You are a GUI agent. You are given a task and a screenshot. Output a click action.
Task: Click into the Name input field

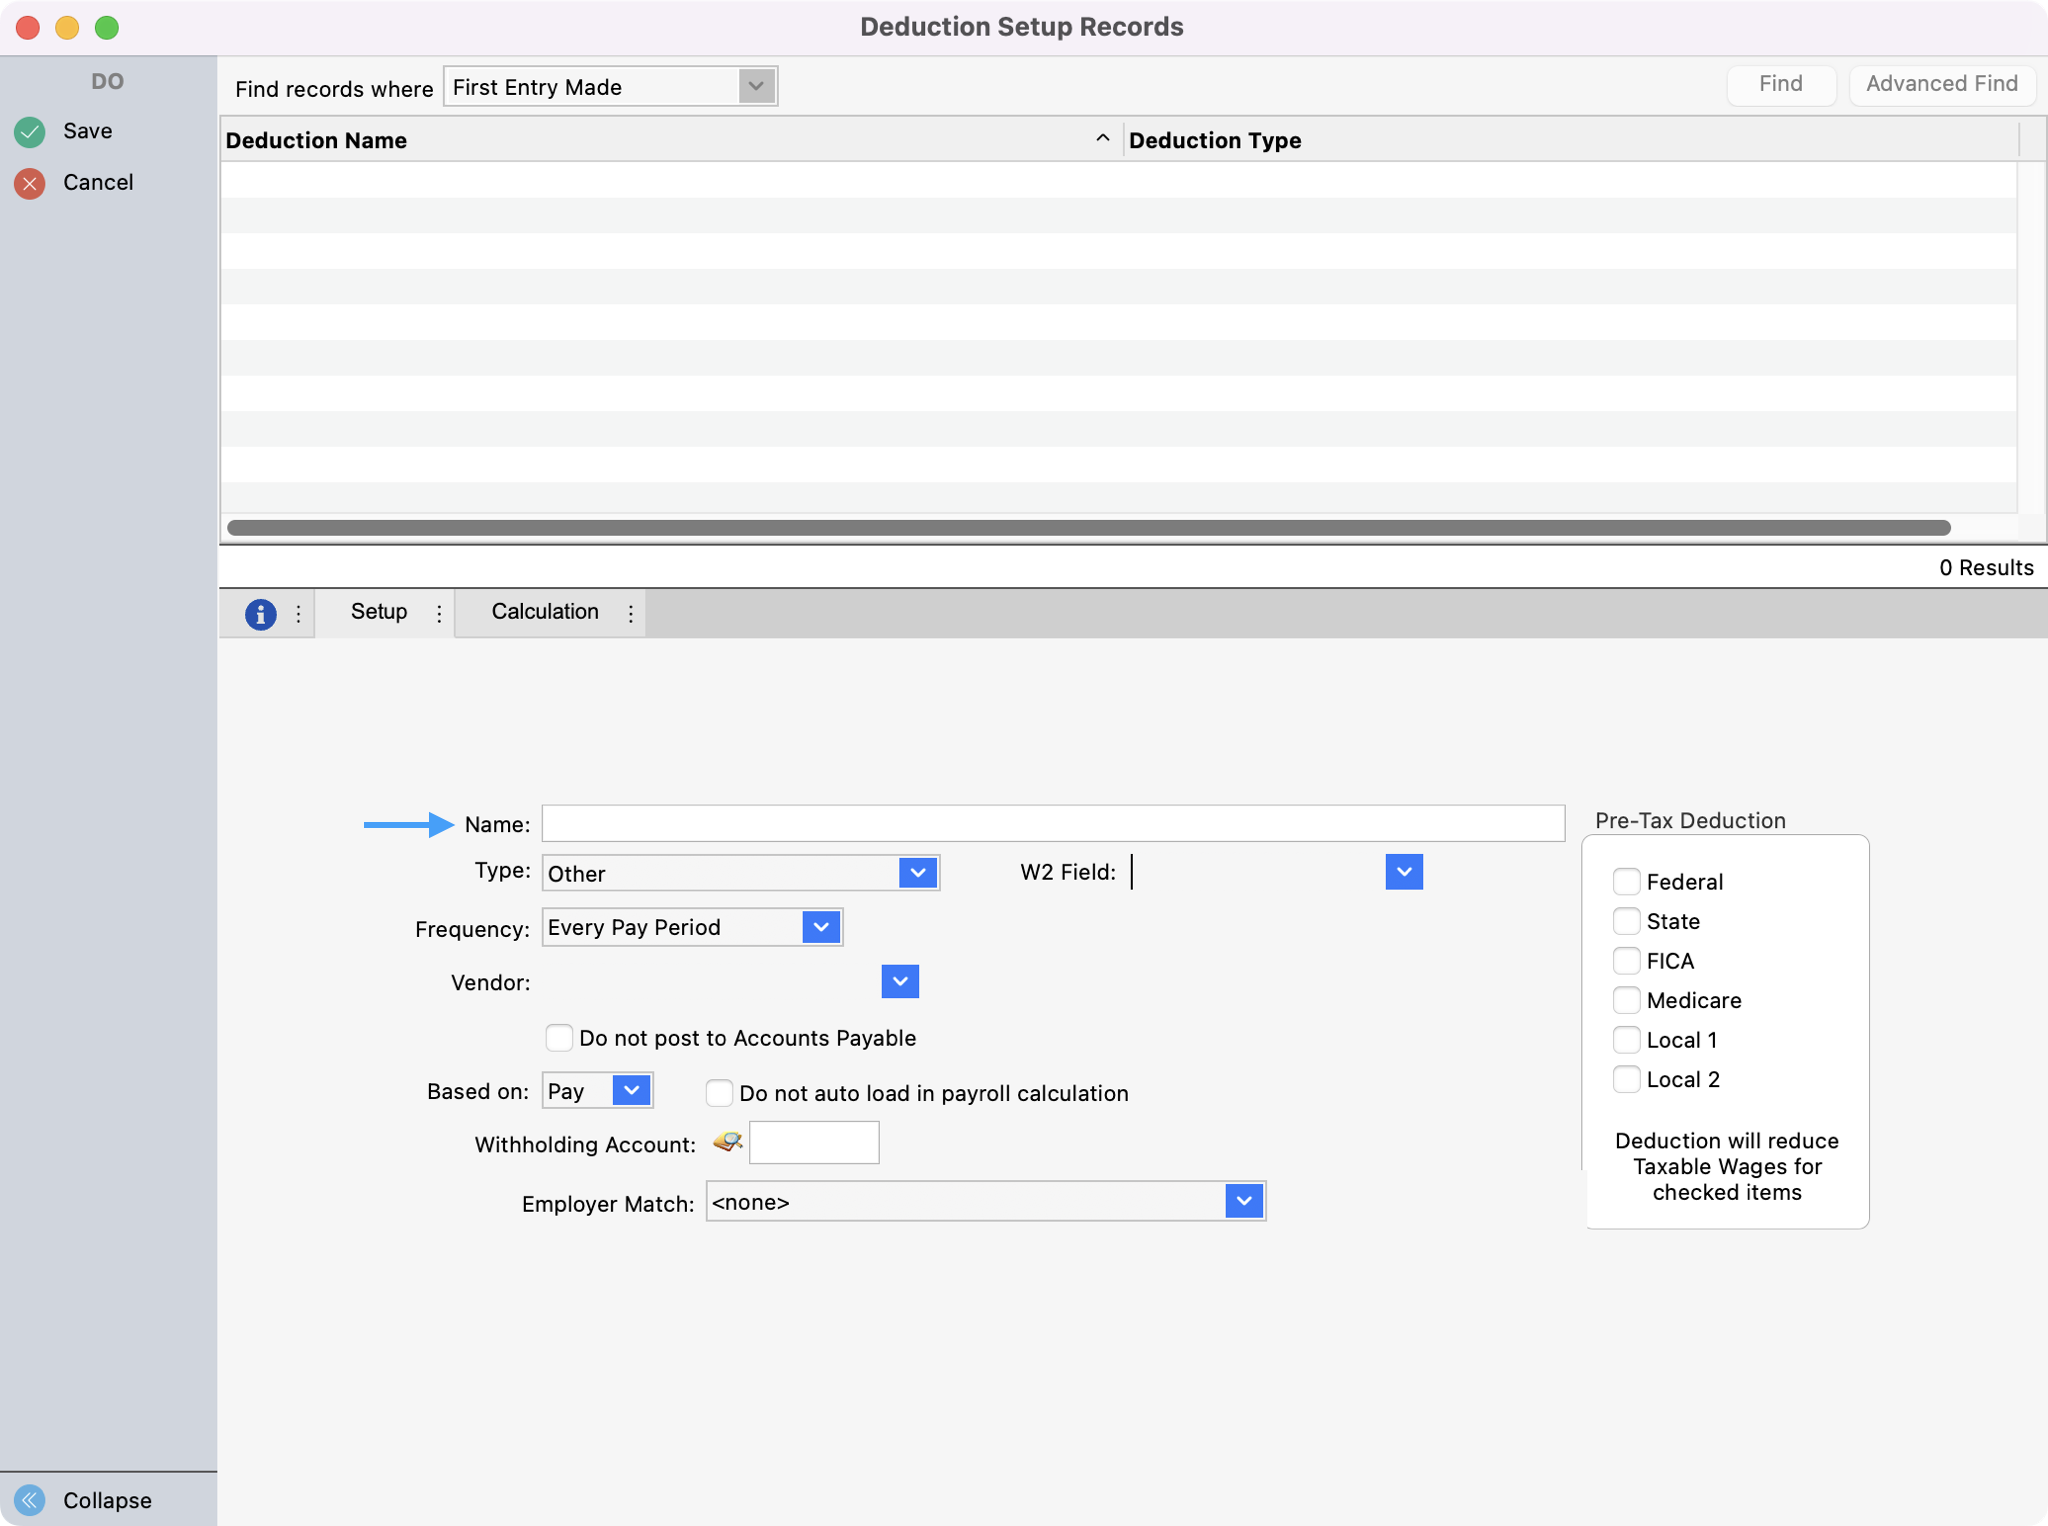[x=1052, y=823]
